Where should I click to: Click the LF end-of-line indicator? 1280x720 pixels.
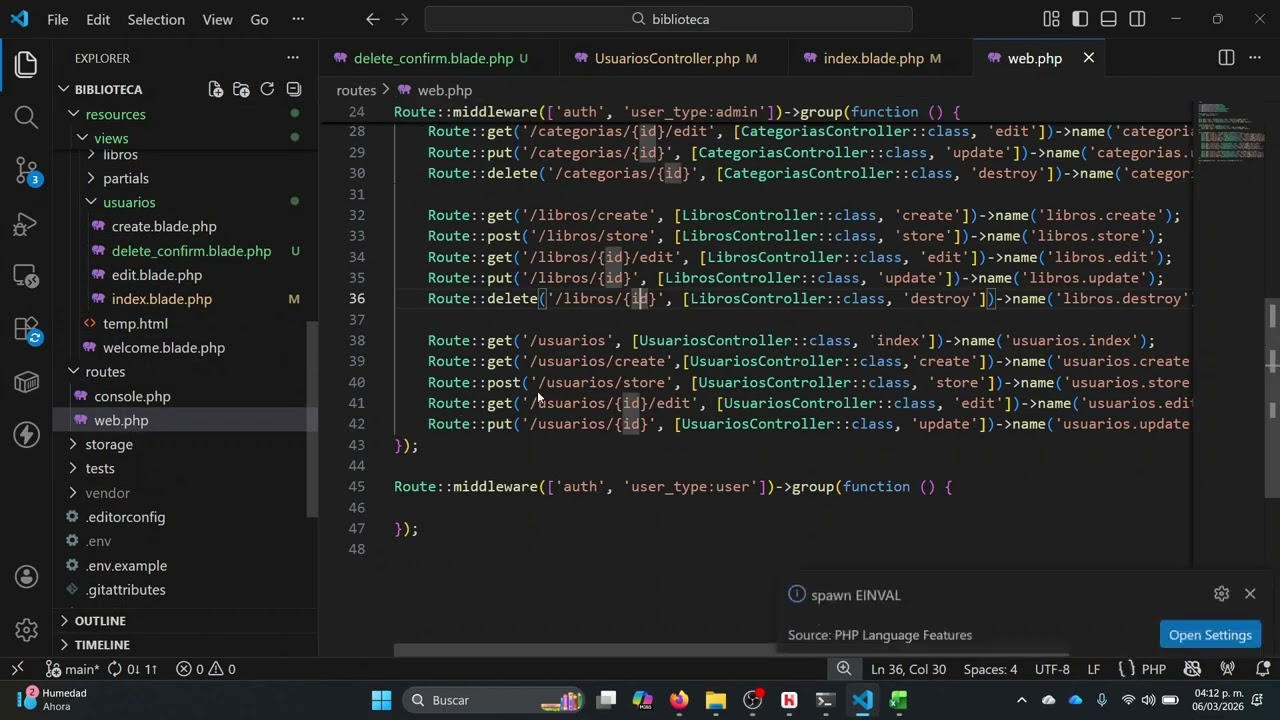click(1094, 669)
